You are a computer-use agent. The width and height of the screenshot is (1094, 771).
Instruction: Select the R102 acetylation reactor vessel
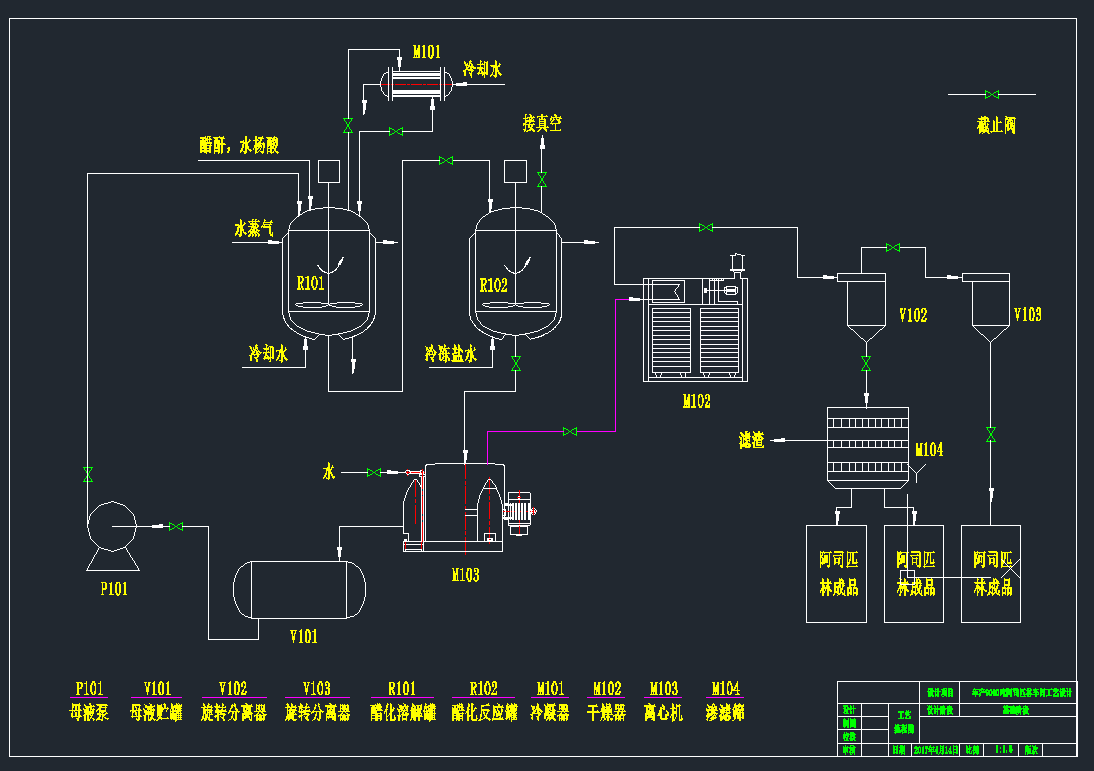tap(514, 275)
